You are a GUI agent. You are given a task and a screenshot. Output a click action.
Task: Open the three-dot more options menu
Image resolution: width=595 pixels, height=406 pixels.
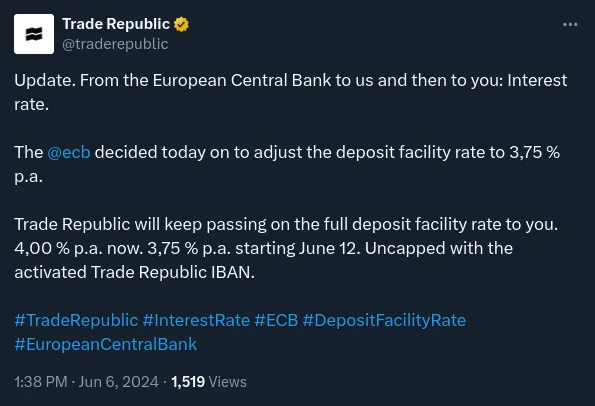[x=570, y=25]
